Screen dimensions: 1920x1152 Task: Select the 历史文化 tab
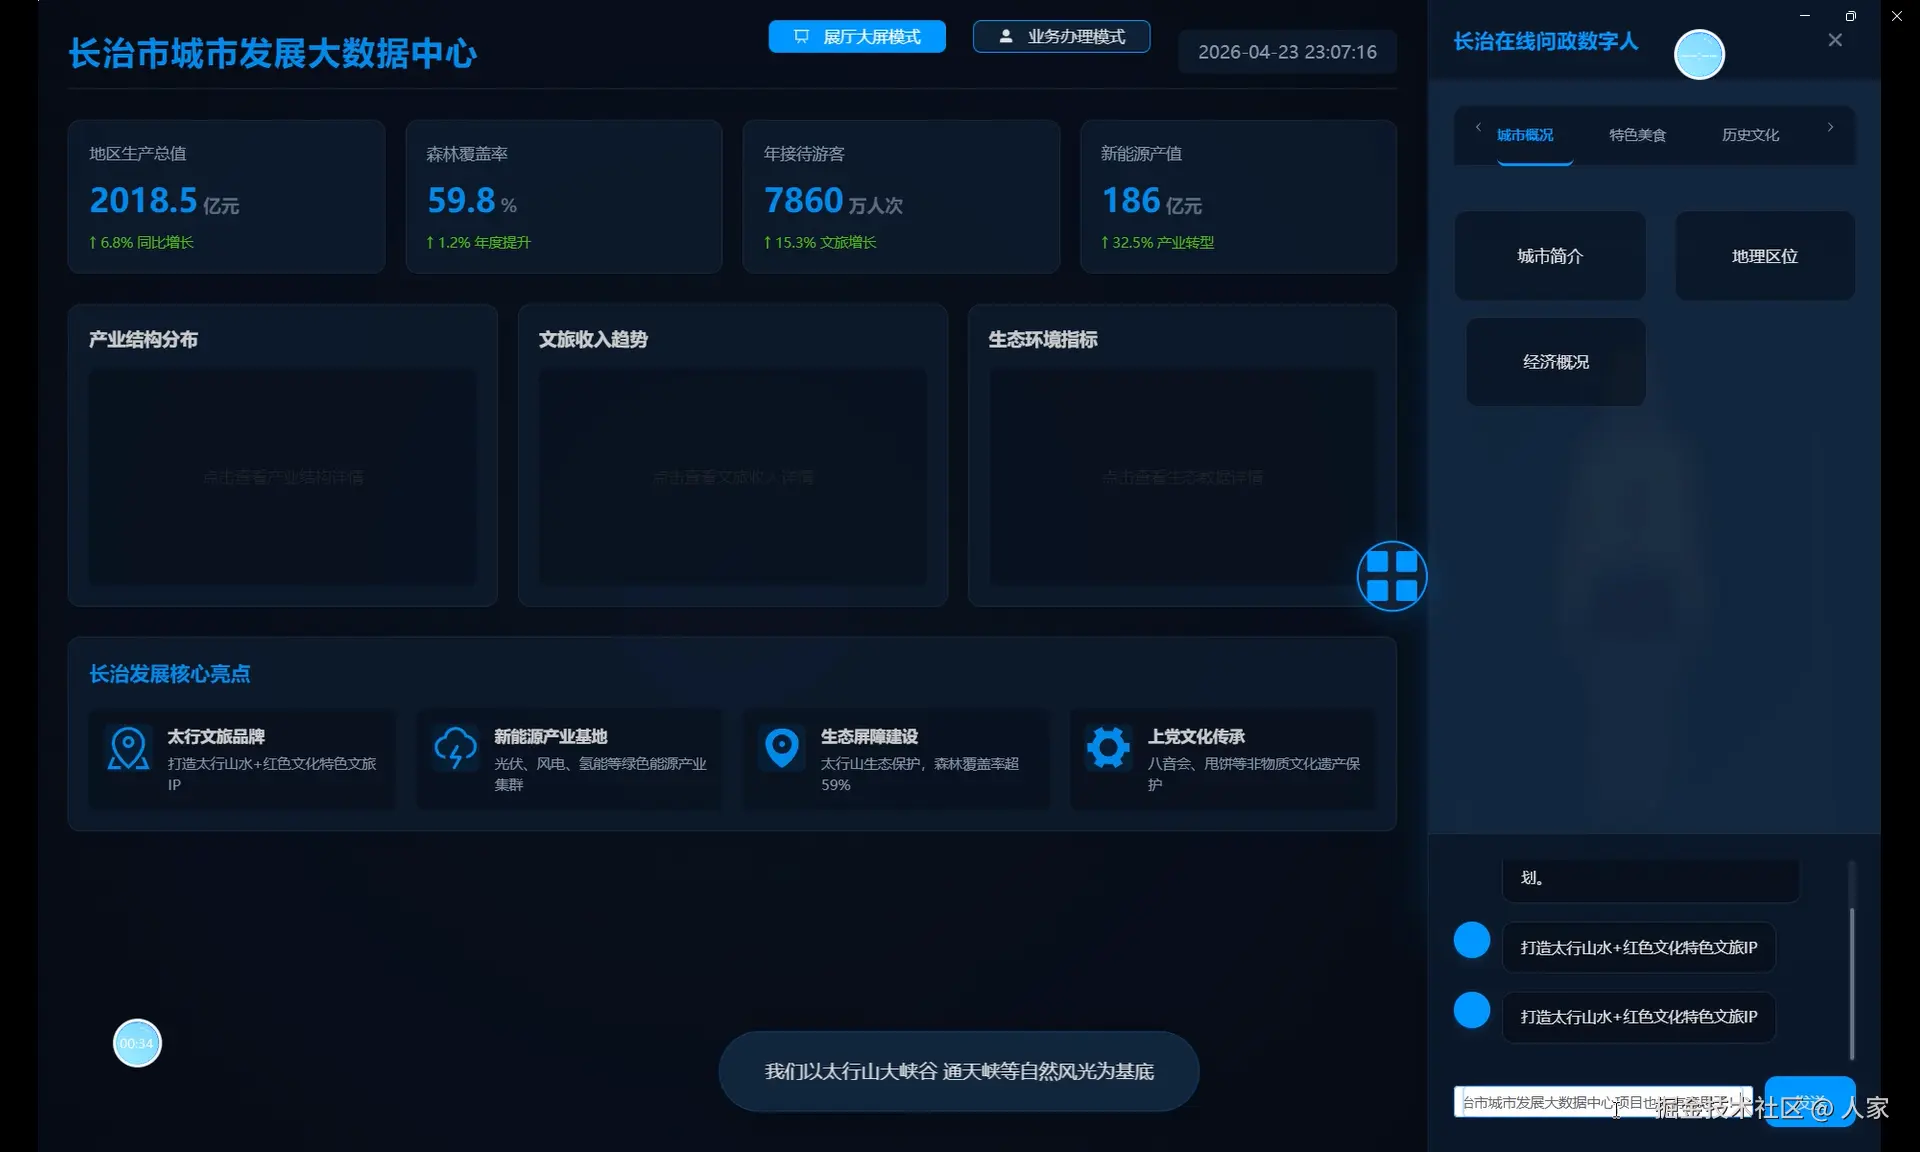point(1750,135)
